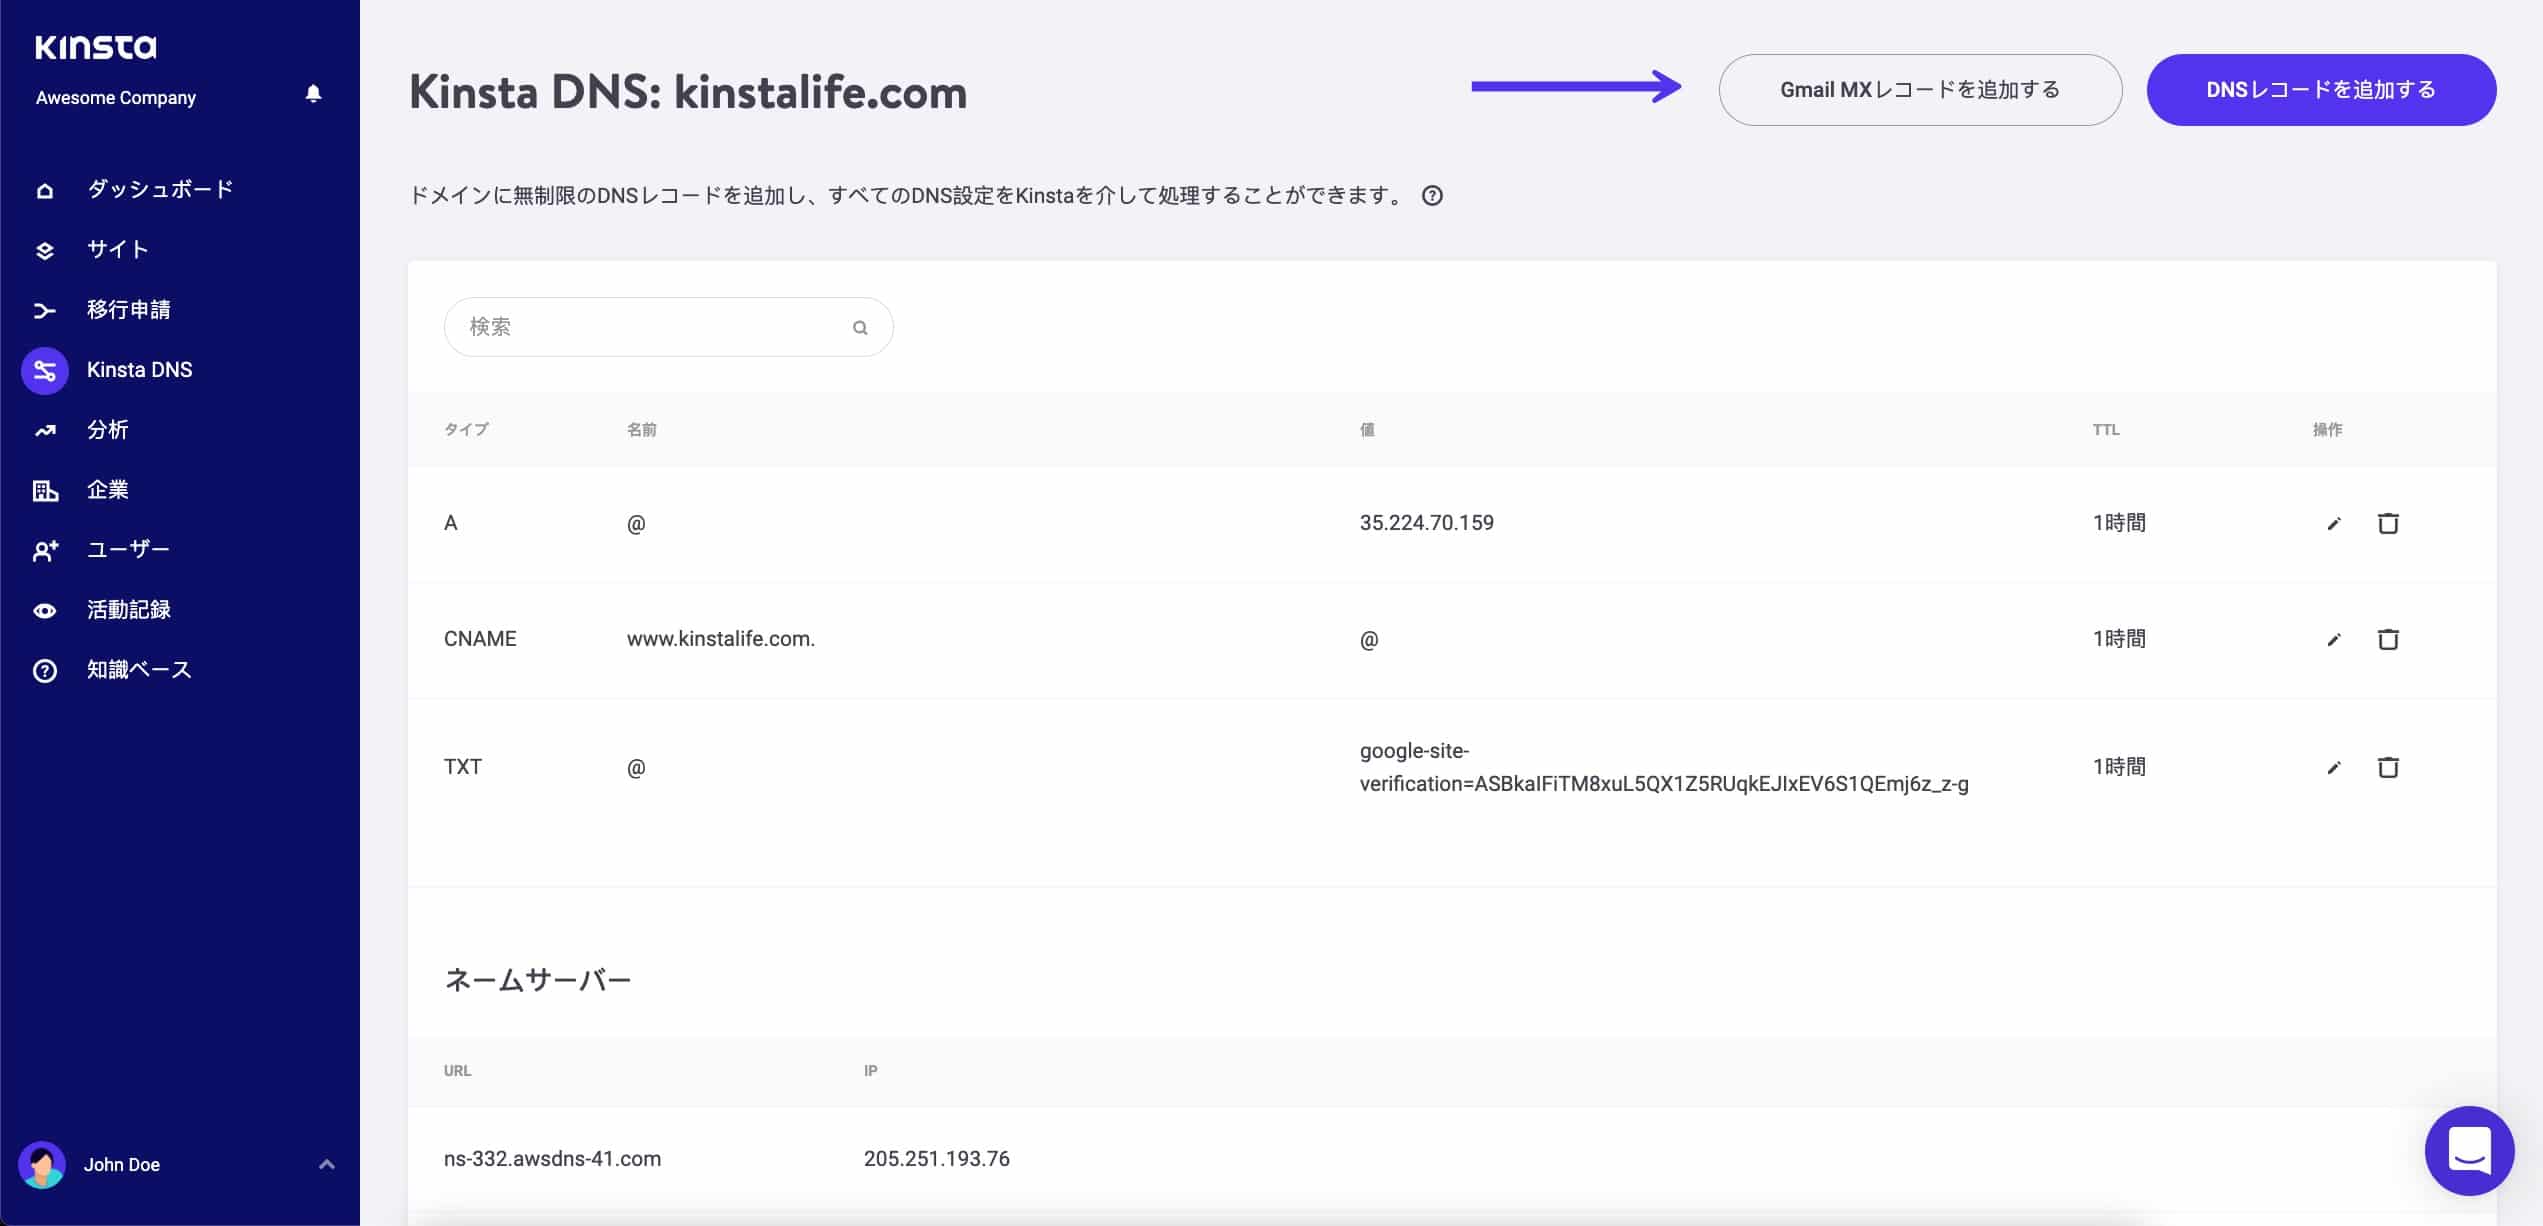Image resolution: width=2543 pixels, height=1226 pixels.
Task: Click the IP value 35.224.70.159
Action: pyautogui.click(x=1426, y=523)
